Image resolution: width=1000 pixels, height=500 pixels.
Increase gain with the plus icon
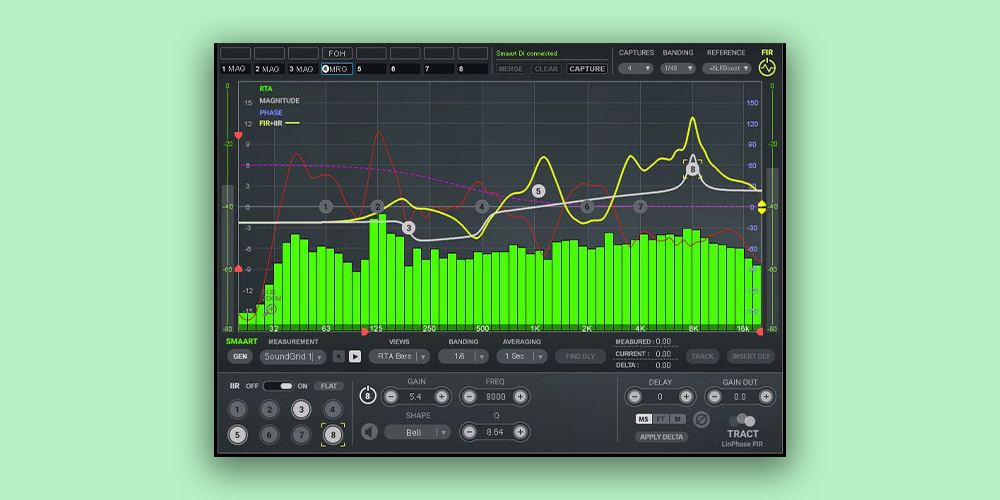tap(441, 397)
